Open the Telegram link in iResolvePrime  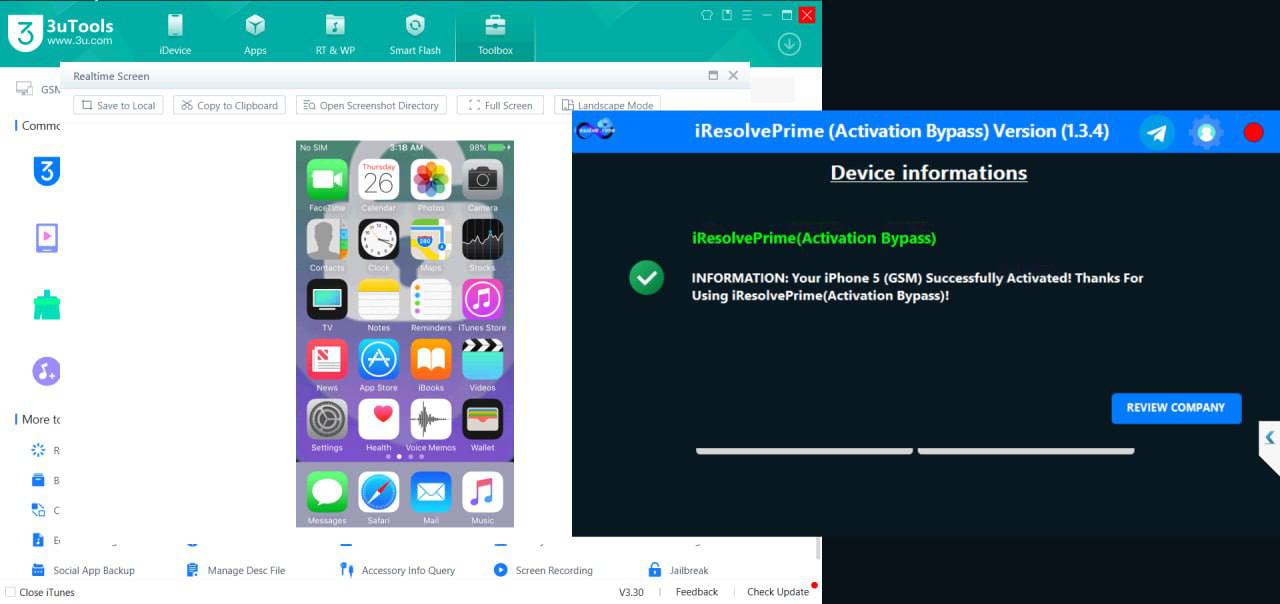1157,132
